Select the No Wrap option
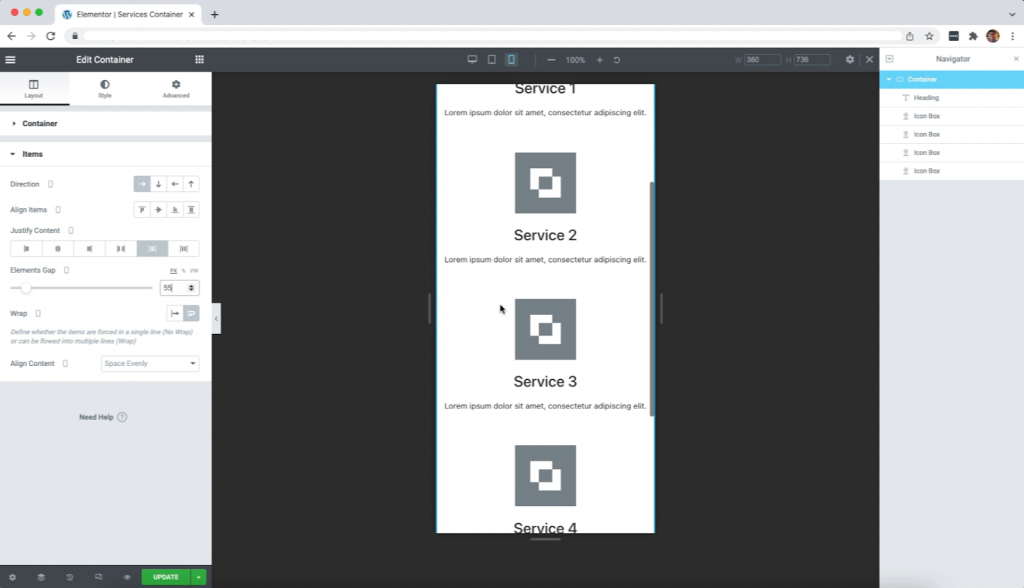 click(x=175, y=313)
